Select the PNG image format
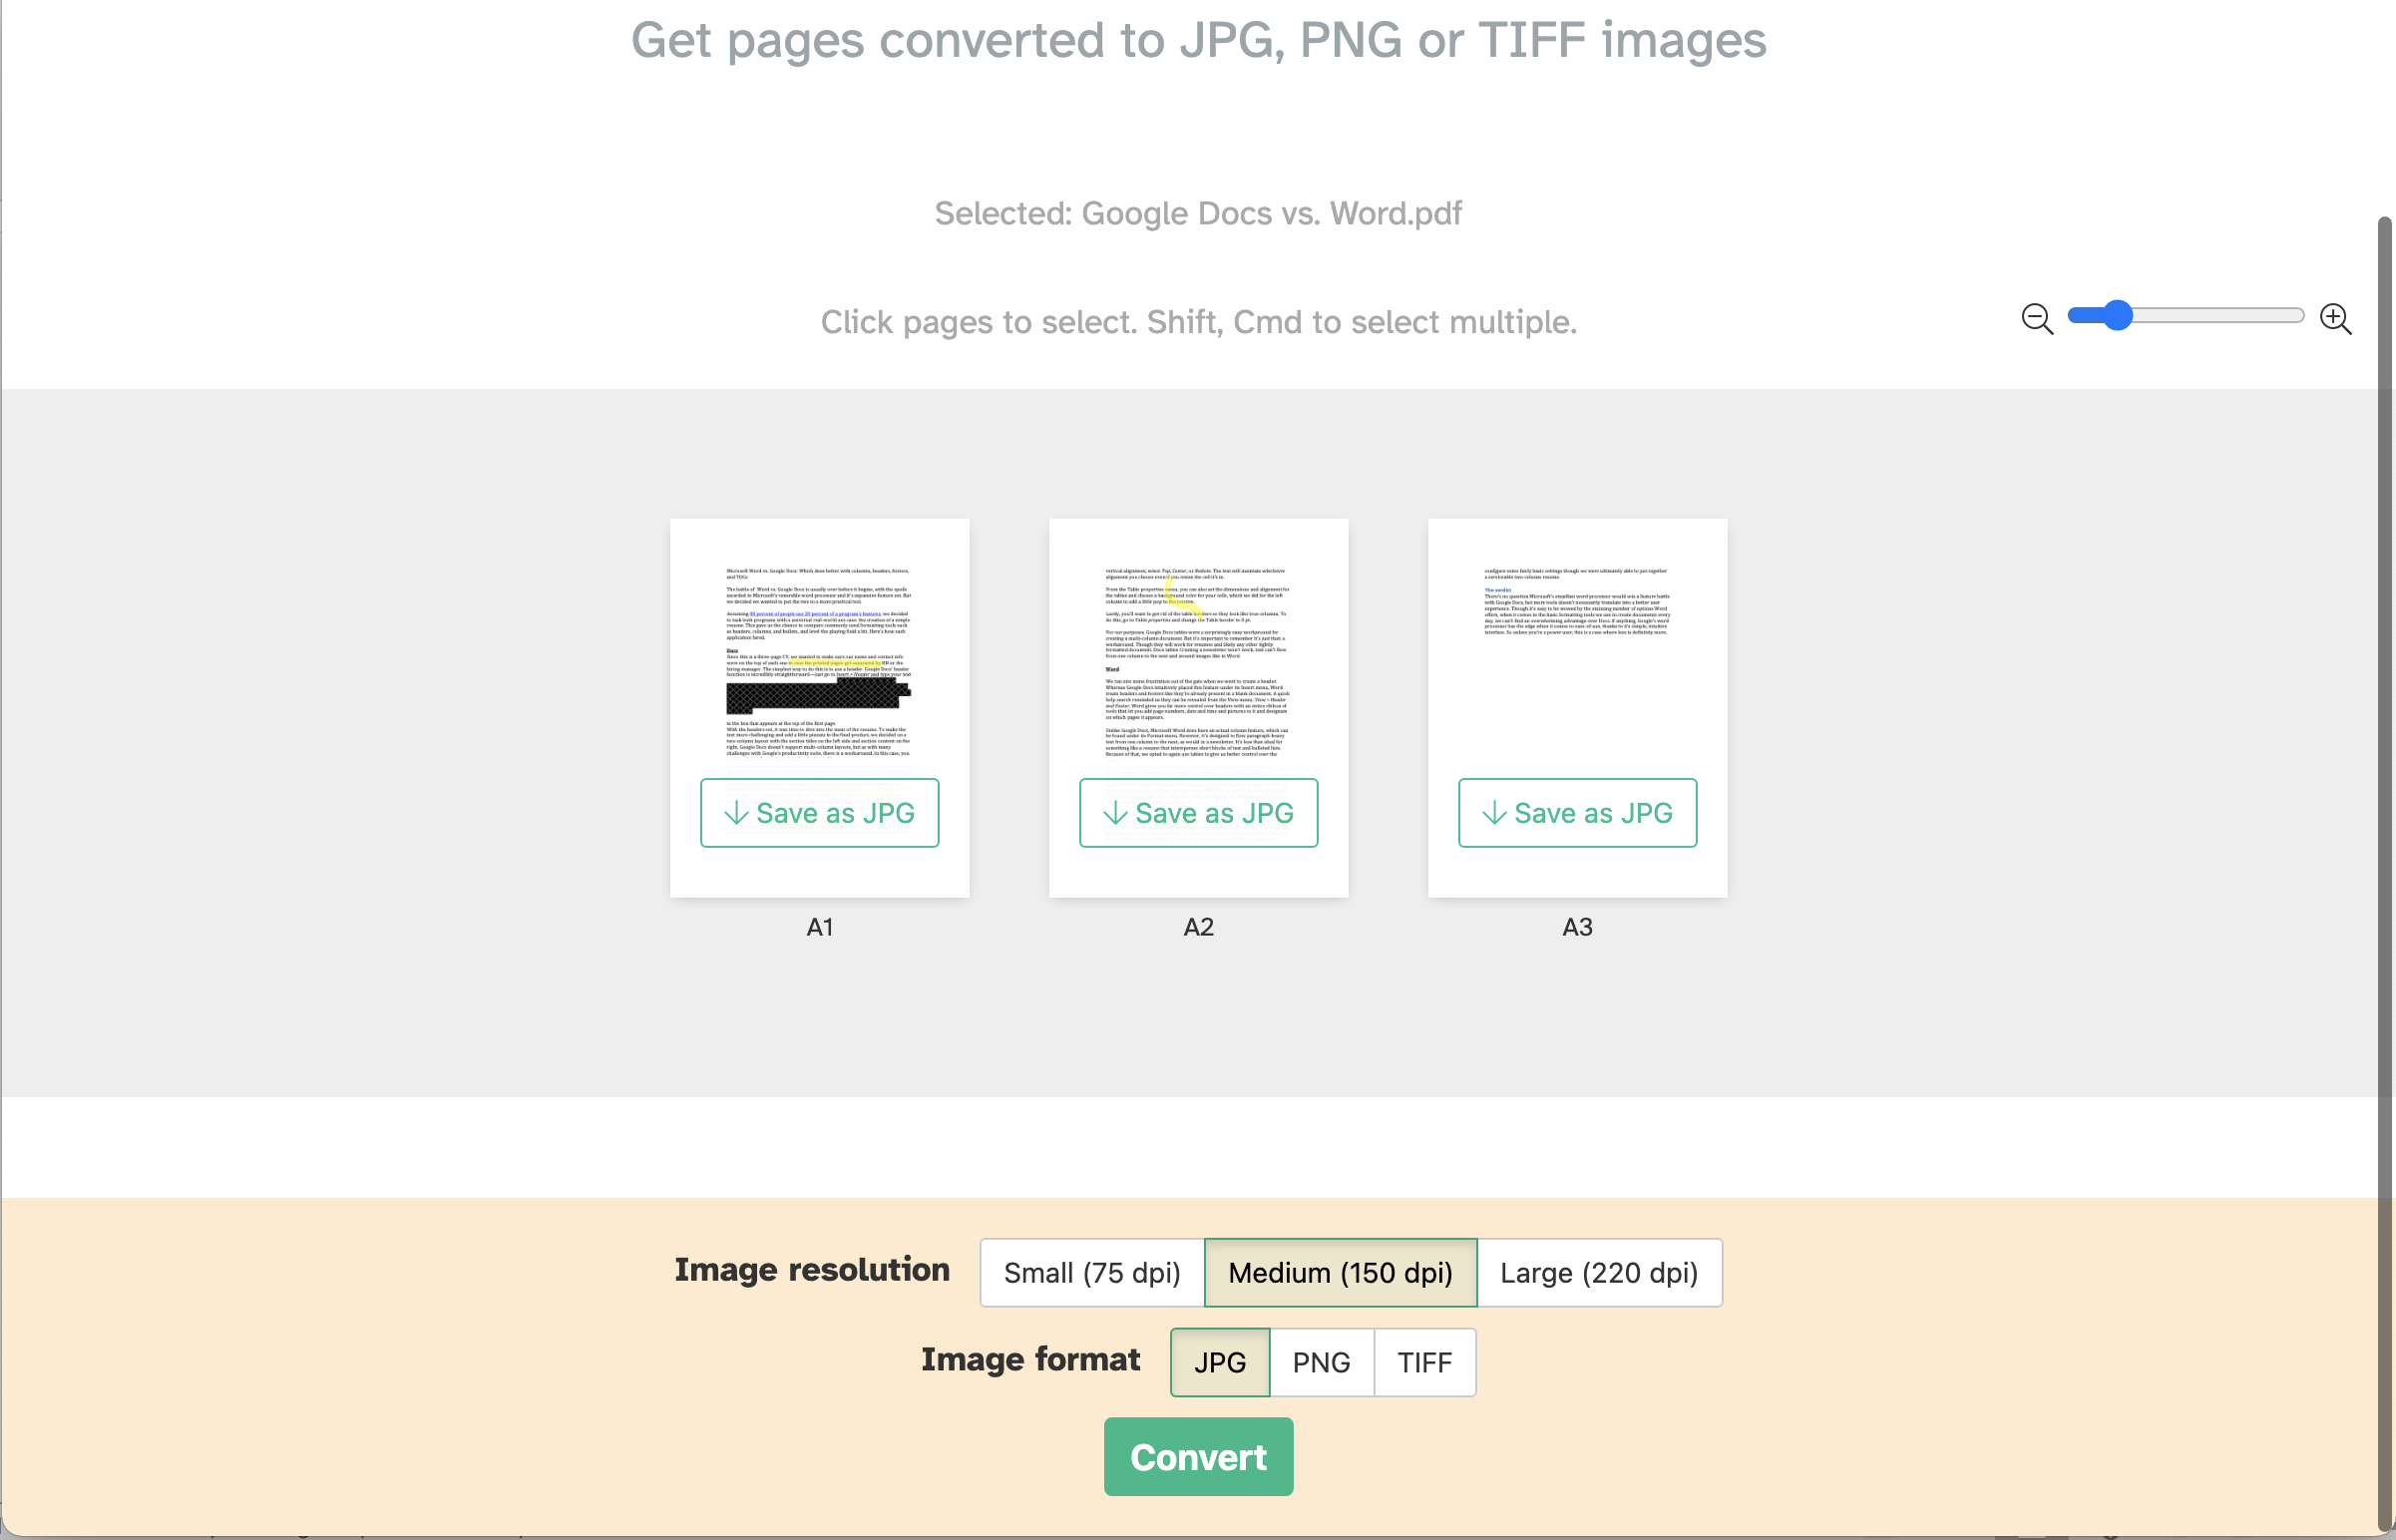2396x1540 pixels. coord(1322,1361)
